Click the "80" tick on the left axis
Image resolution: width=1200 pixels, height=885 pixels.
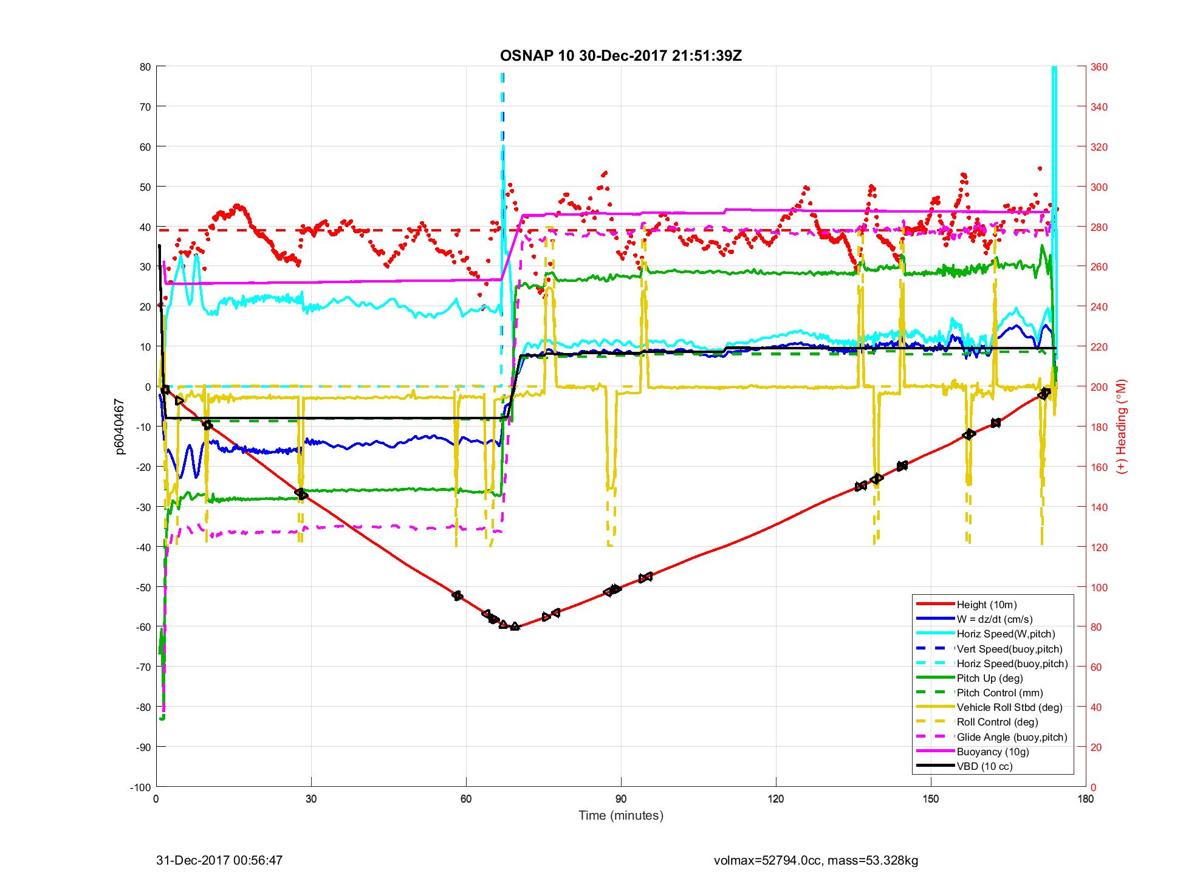click(144, 67)
